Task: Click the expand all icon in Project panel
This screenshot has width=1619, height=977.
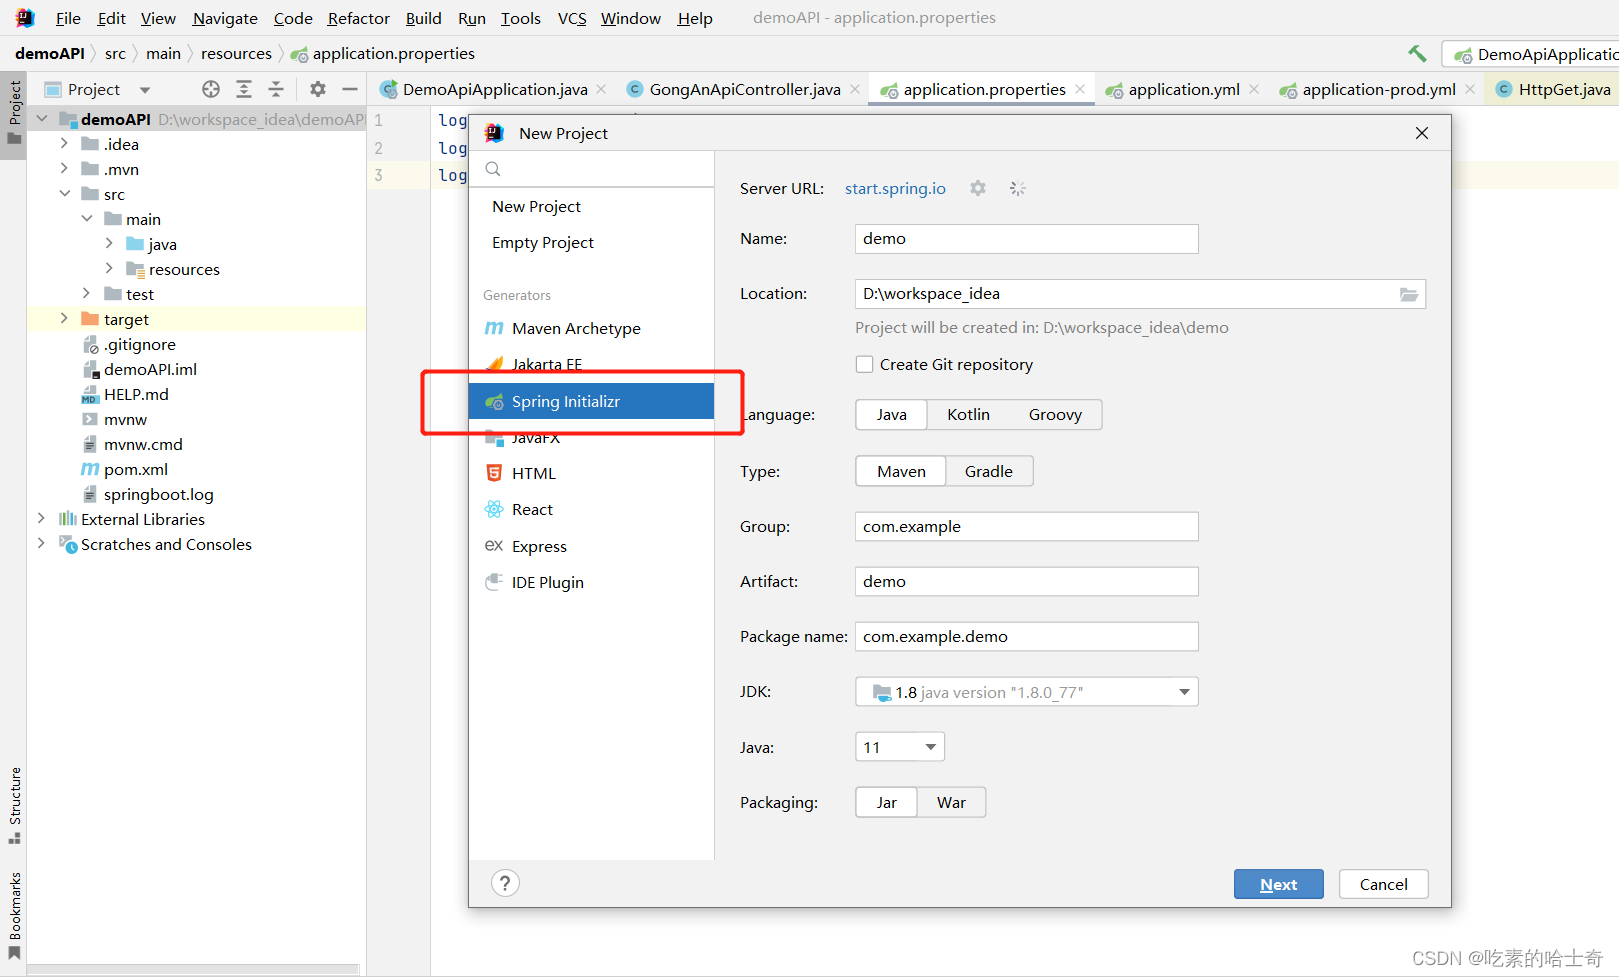Action: click(244, 89)
